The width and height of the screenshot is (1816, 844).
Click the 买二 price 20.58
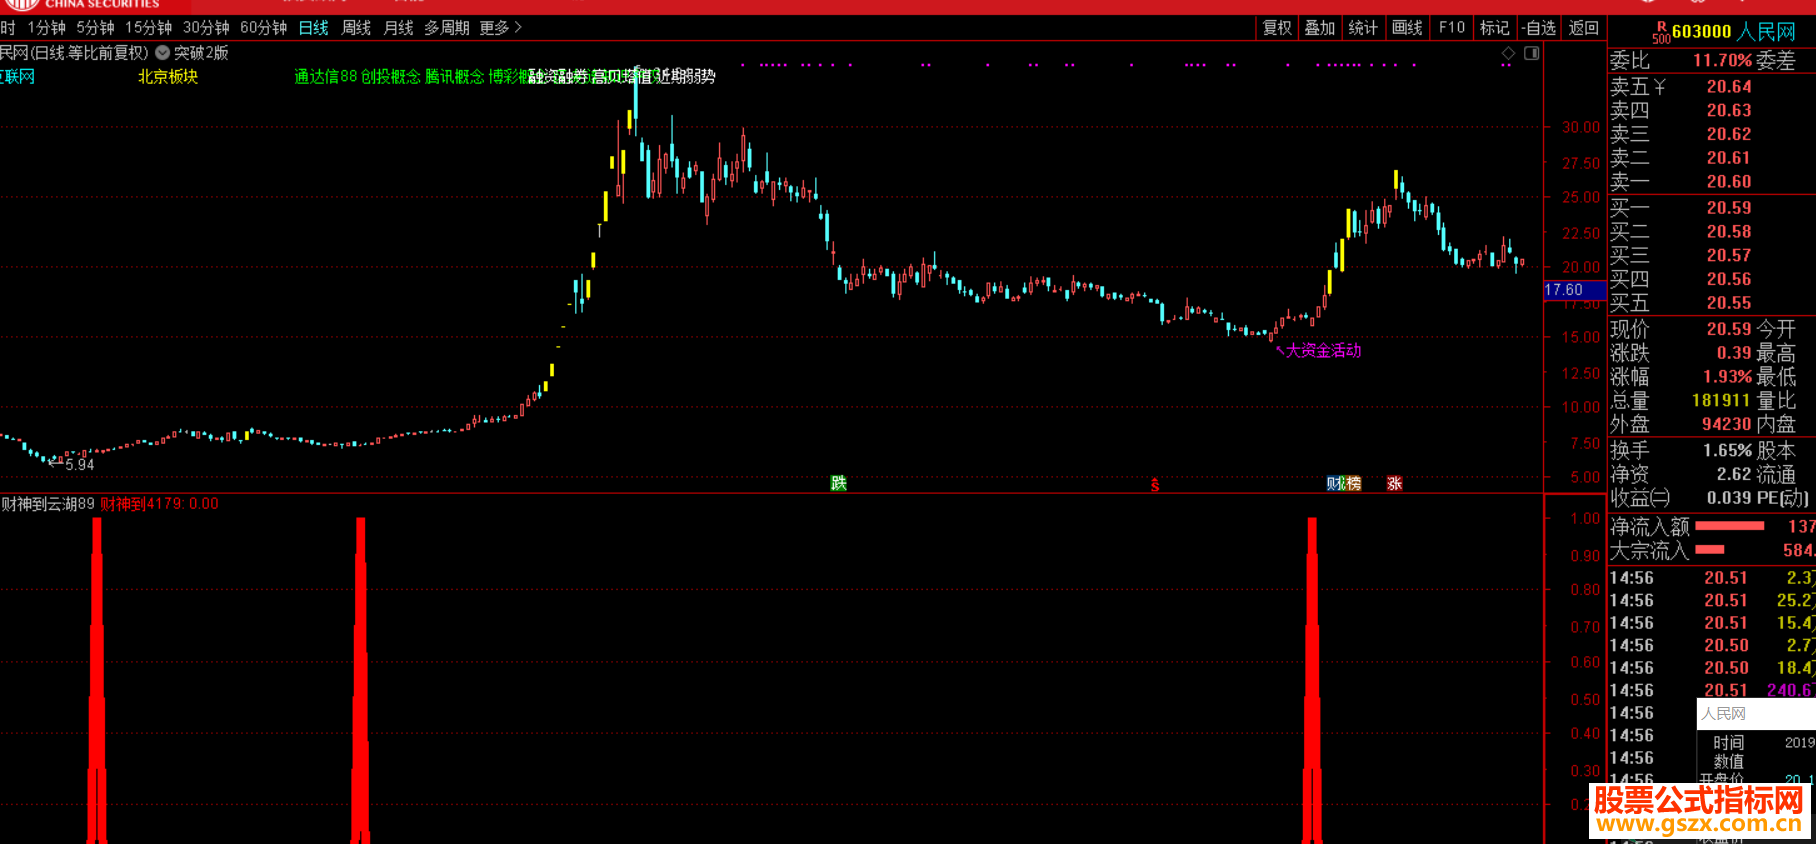click(x=1729, y=232)
